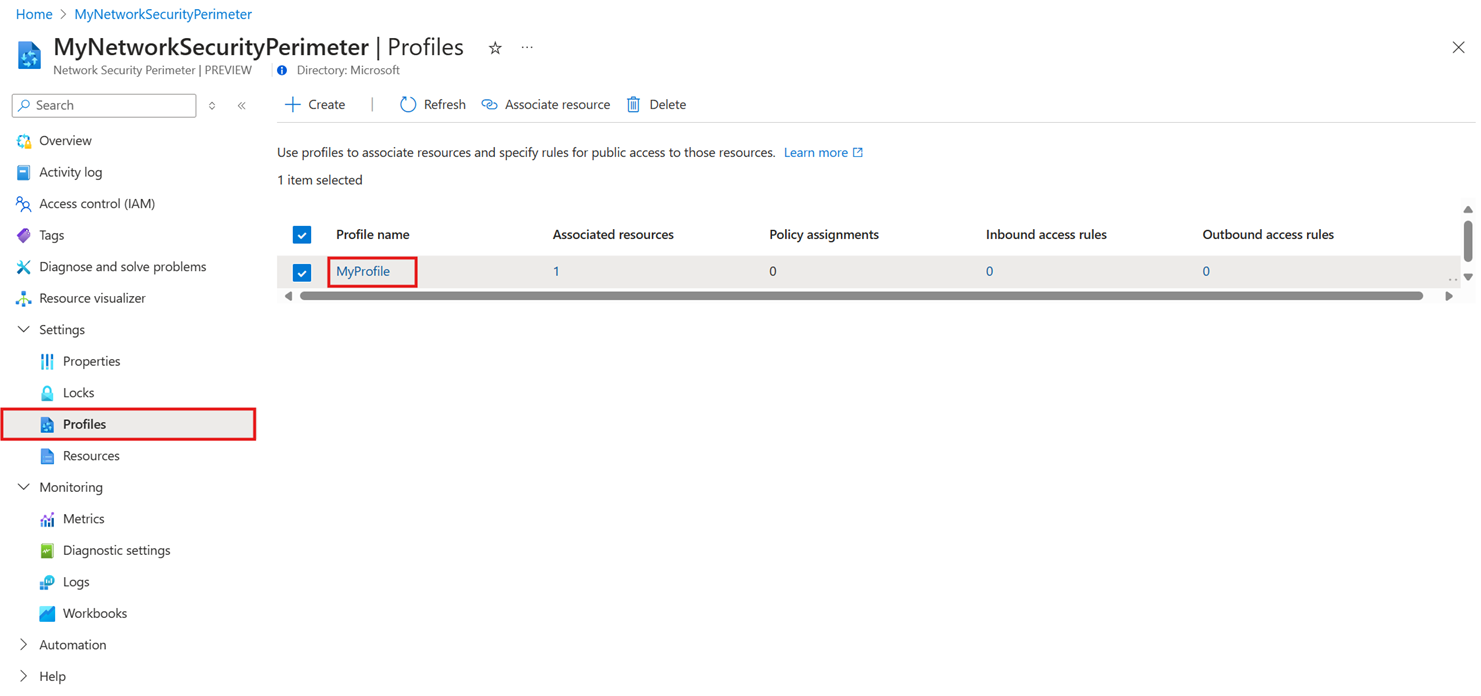Click the Resource visualizer icon in sidebar

point(24,299)
